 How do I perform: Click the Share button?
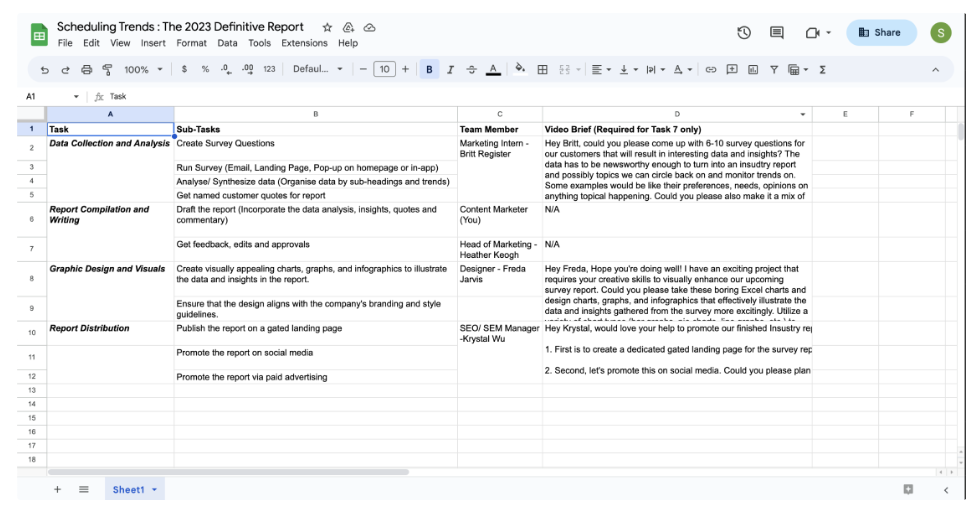tap(881, 33)
